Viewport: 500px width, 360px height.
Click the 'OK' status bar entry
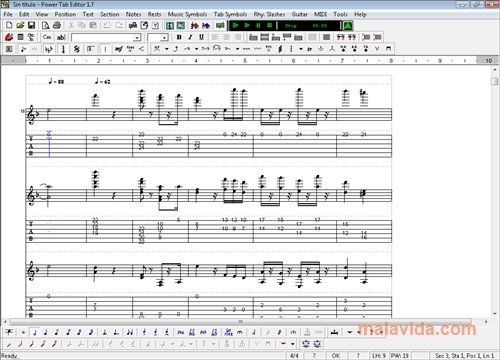(x=336, y=356)
